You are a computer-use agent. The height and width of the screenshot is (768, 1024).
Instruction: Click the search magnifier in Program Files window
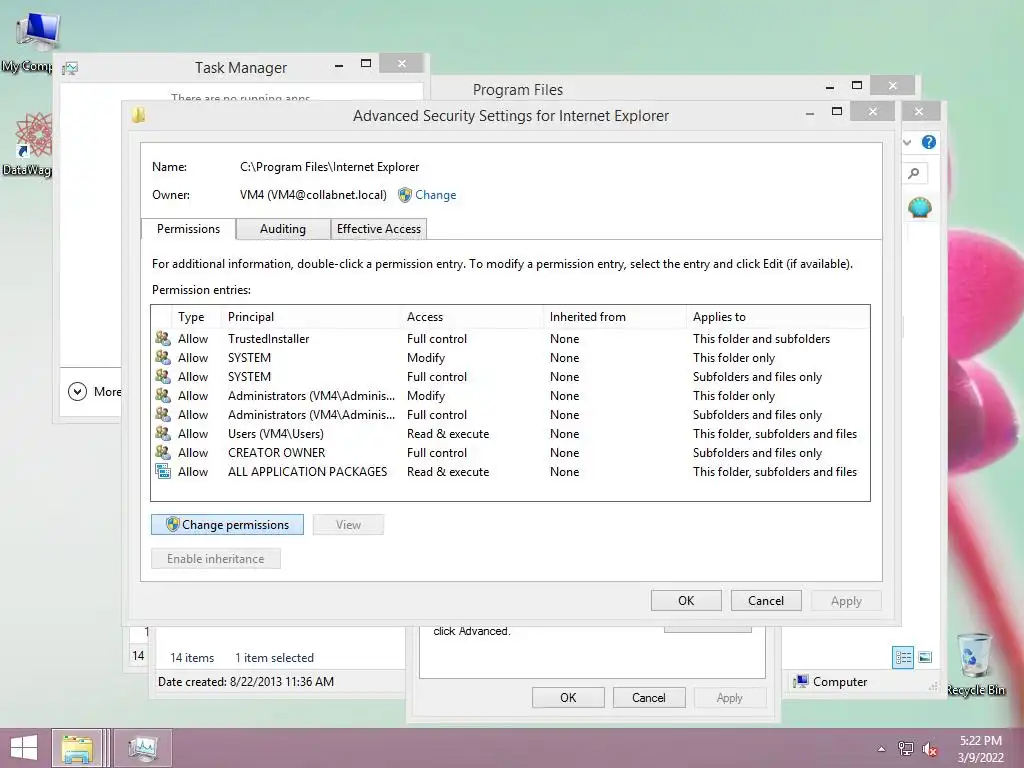[x=914, y=173]
